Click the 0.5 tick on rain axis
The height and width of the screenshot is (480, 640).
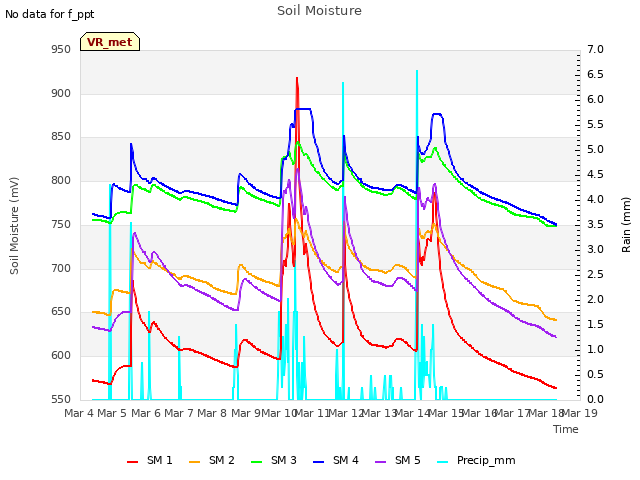coord(596,375)
